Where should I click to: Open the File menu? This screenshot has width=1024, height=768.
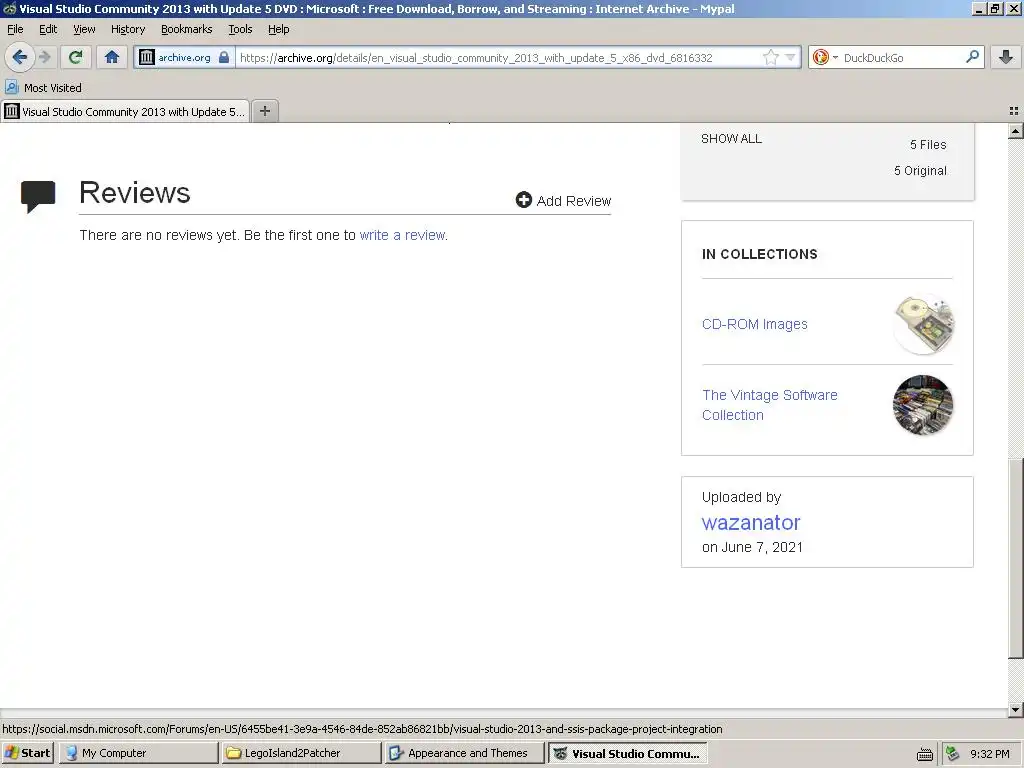click(15, 29)
